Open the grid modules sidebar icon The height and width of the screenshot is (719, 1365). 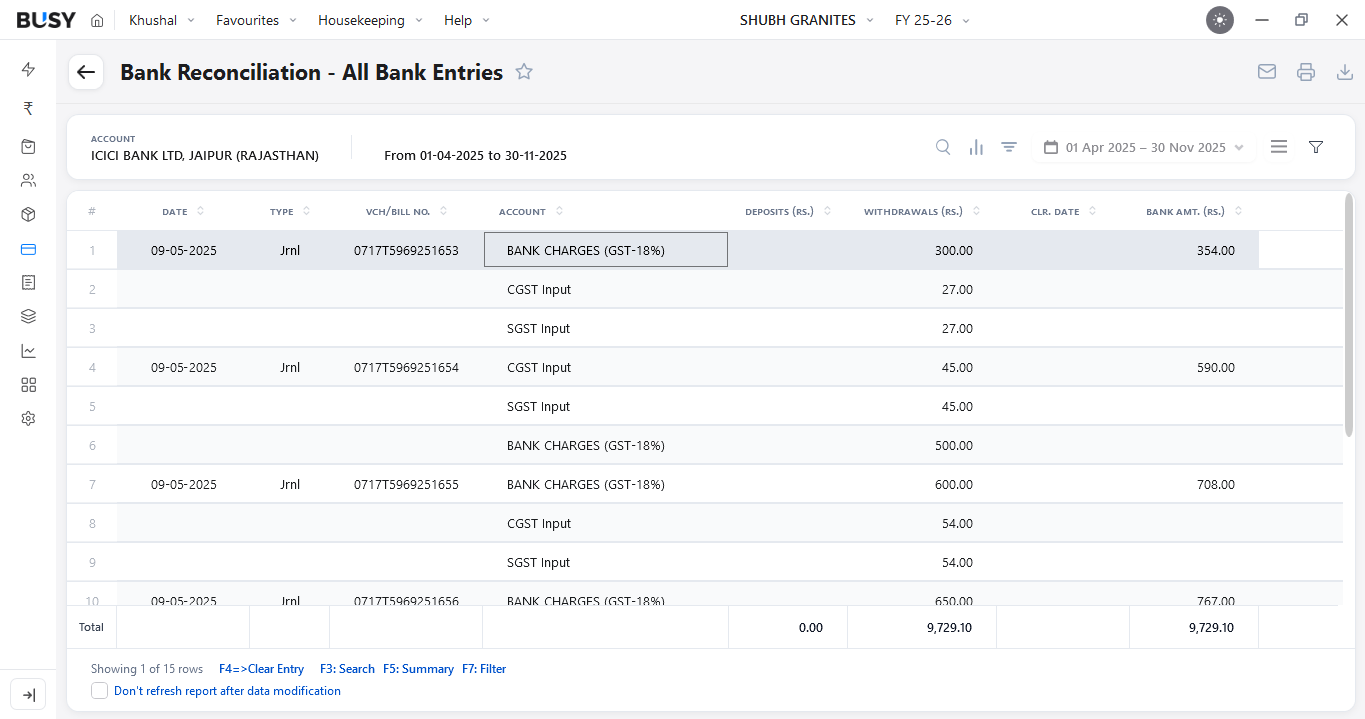click(x=28, y=385)
